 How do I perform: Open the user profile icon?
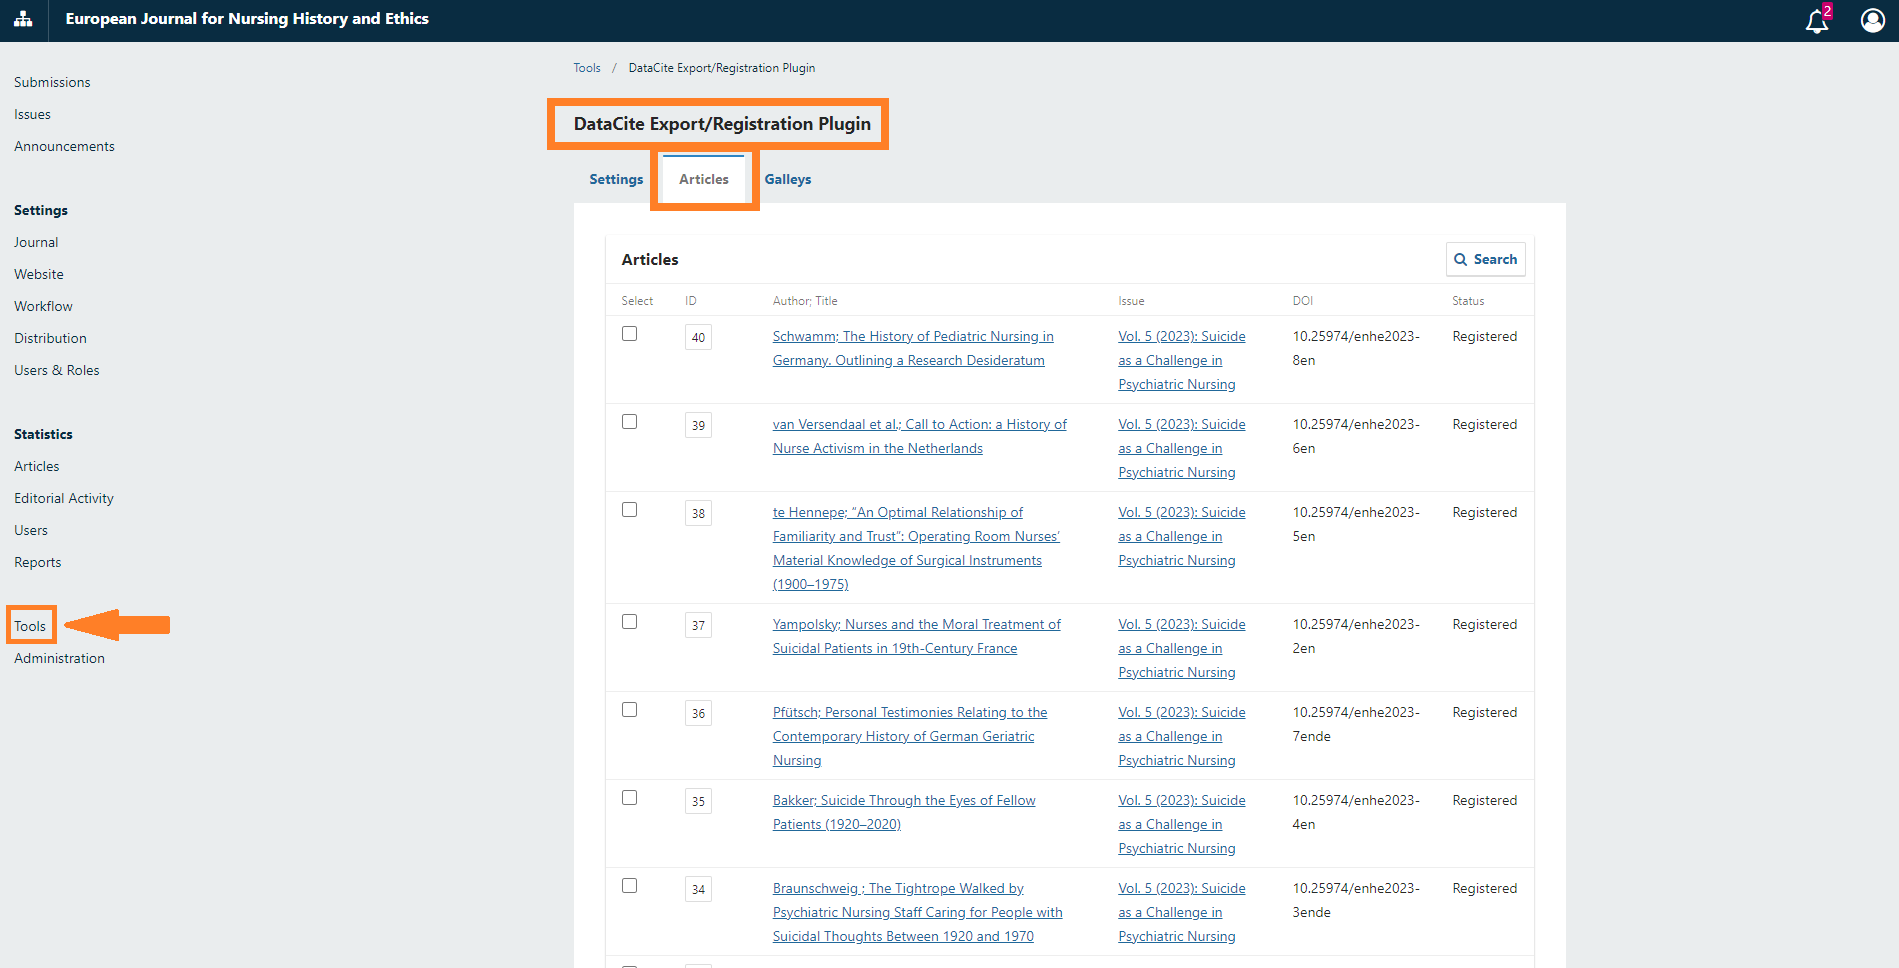1872,20
